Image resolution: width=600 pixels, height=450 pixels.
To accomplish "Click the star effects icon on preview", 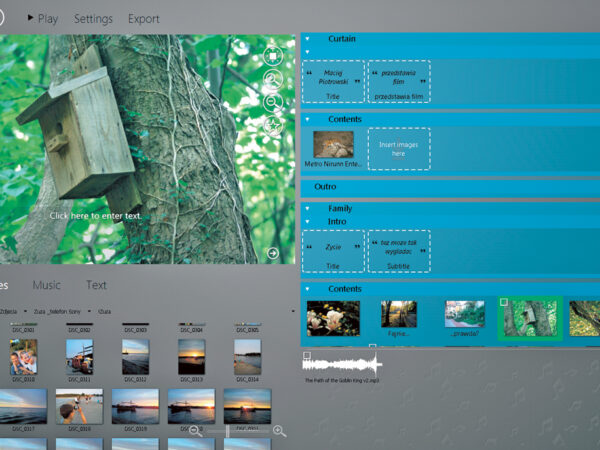I will [x=272, y=124].
